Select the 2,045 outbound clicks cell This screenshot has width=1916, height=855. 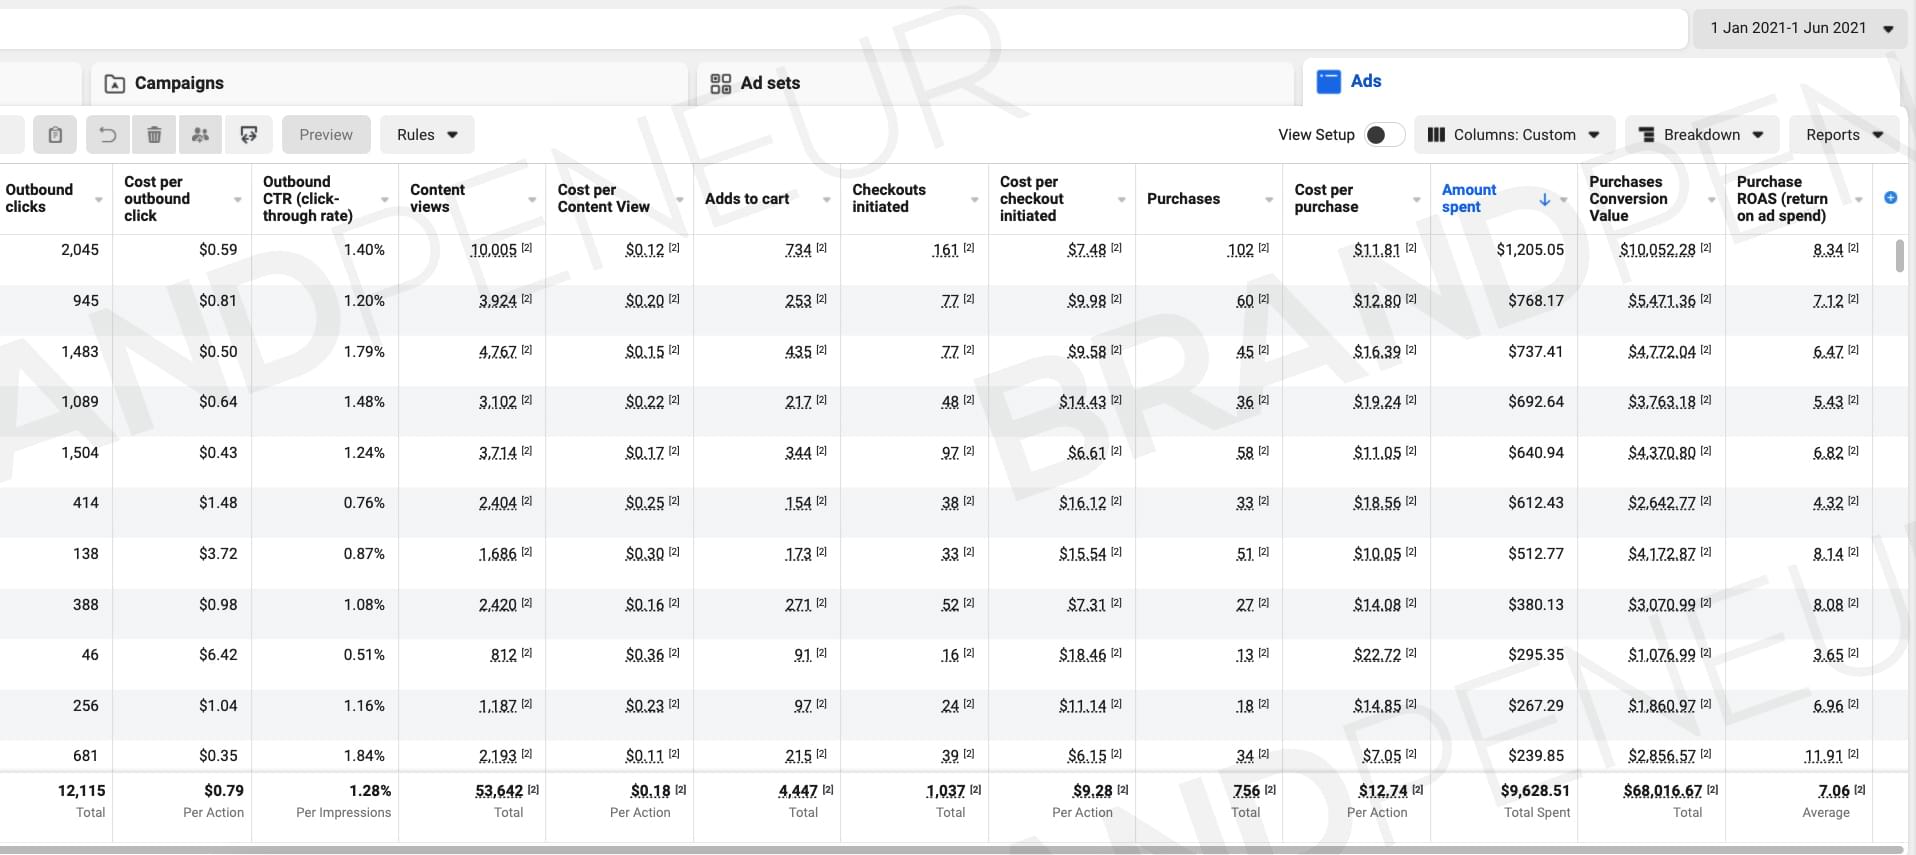(80, 250)
